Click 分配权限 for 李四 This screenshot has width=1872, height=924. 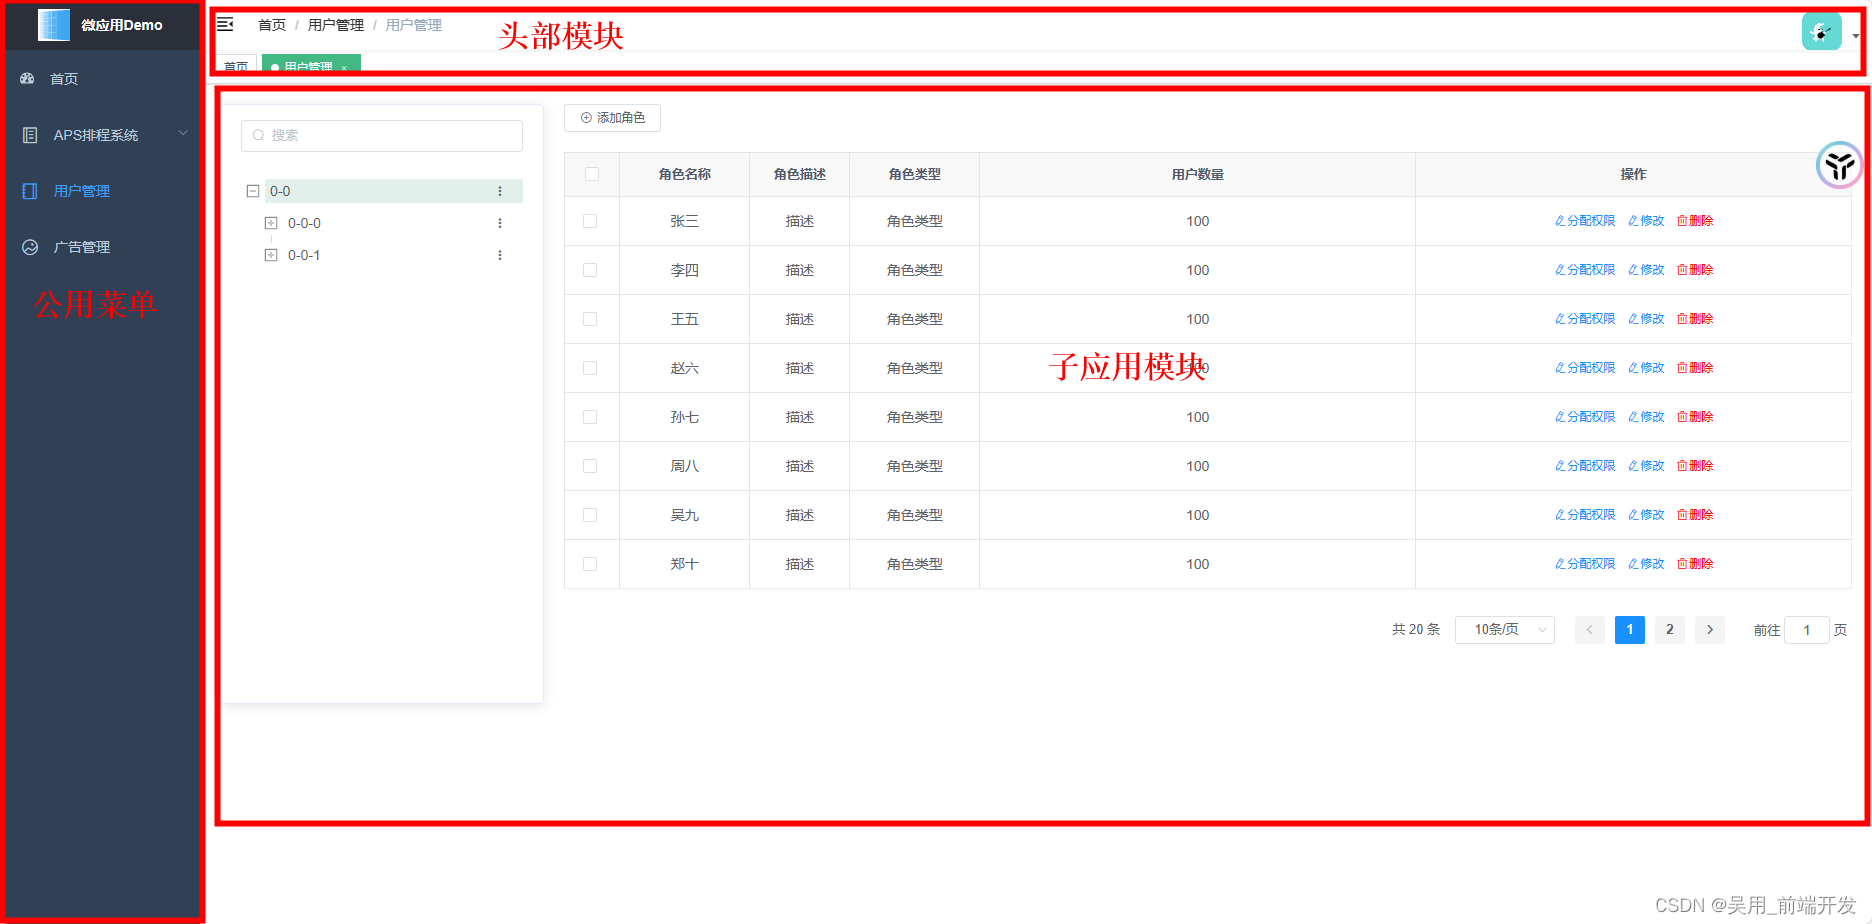click(x=1585, y=270)
